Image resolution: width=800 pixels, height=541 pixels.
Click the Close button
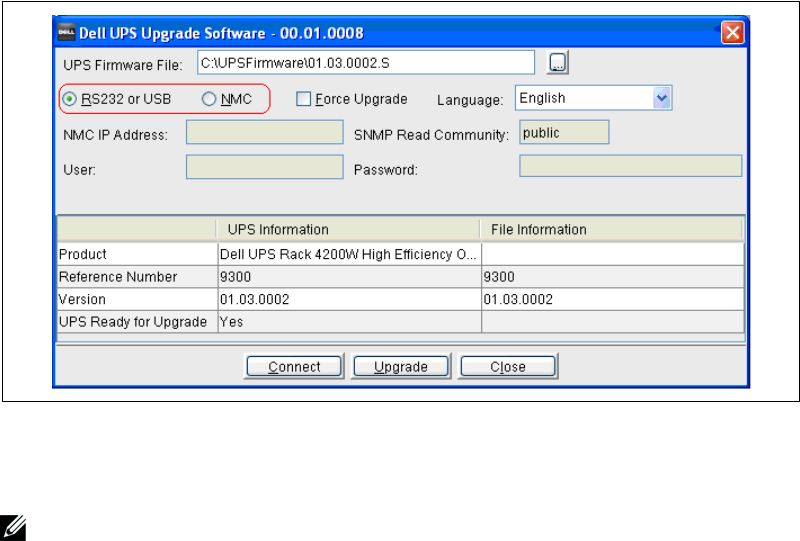click(x=508, y=366)
